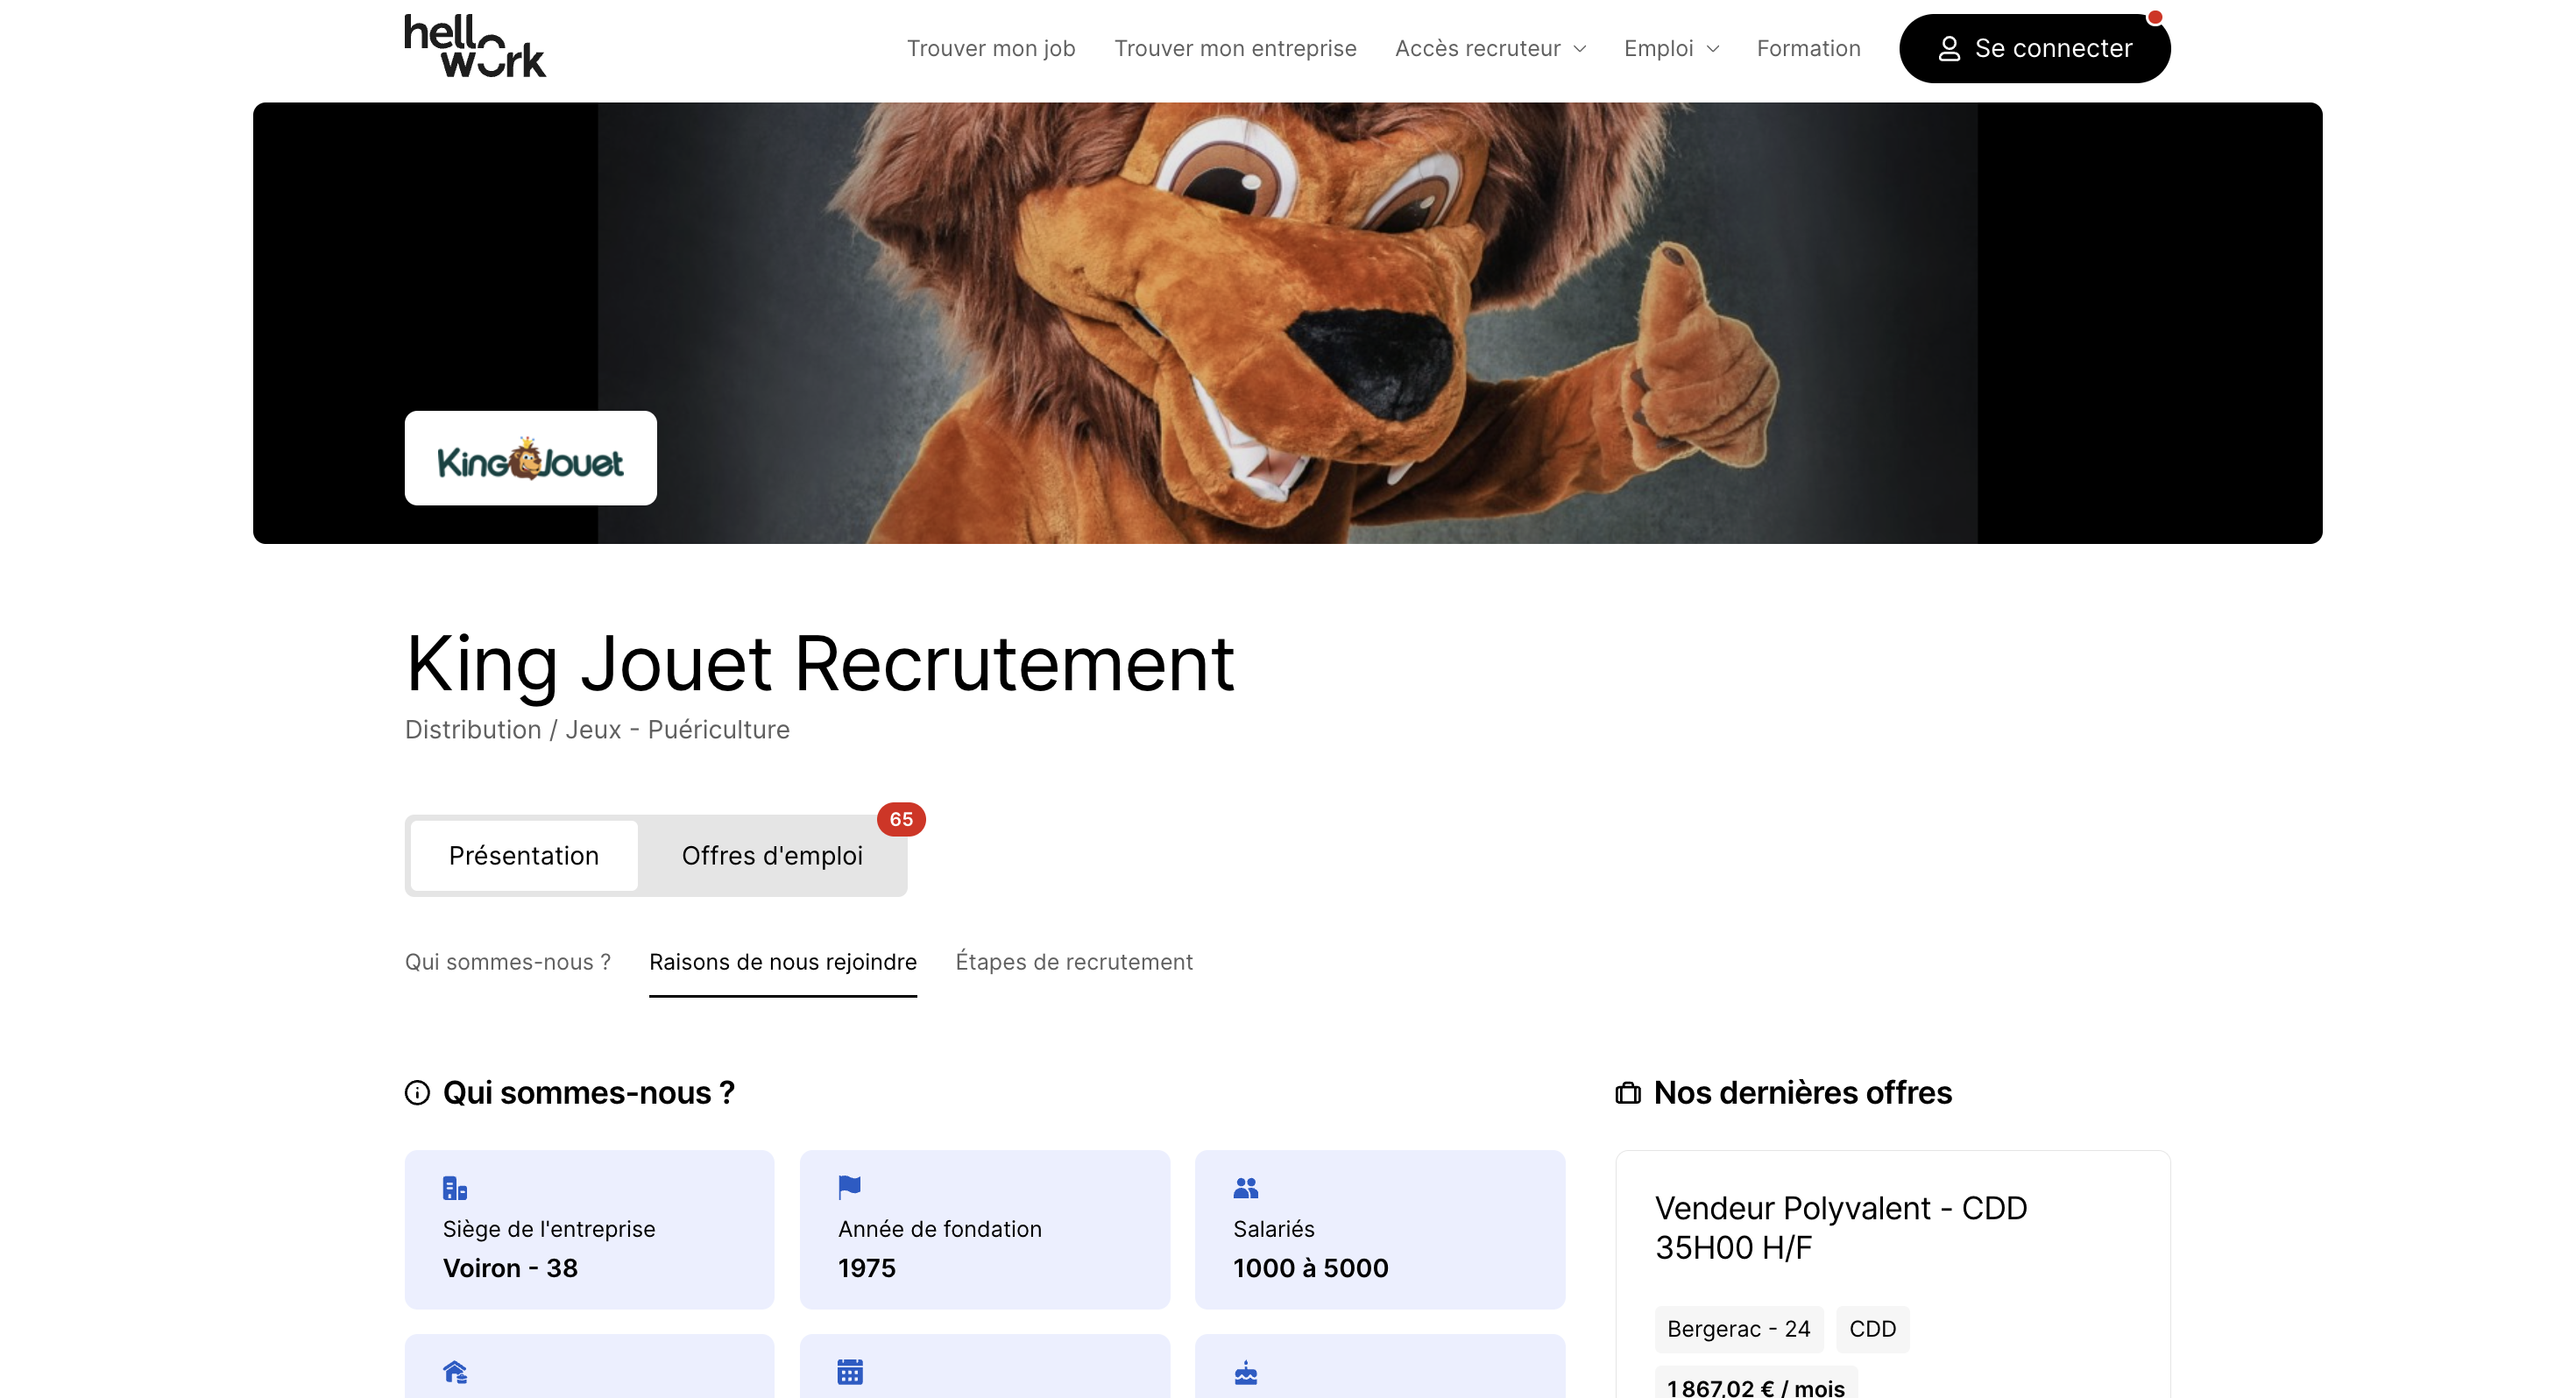Jump to Qui sommes-nous ? anchor
Screen dimensions: 2576x1398
click(x=508, y=962)
